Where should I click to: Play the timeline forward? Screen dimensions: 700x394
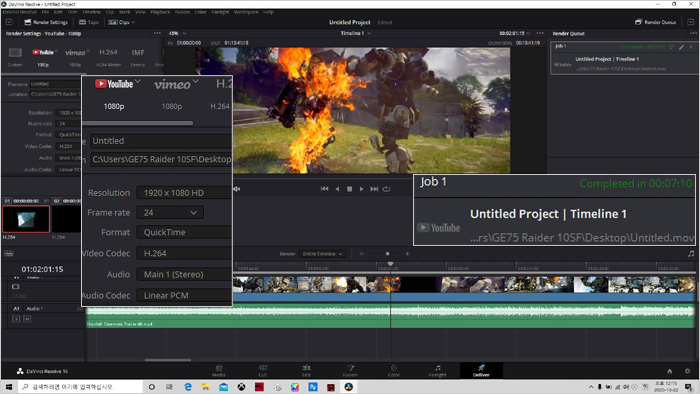pyautogui.click(x=362, y=189)
